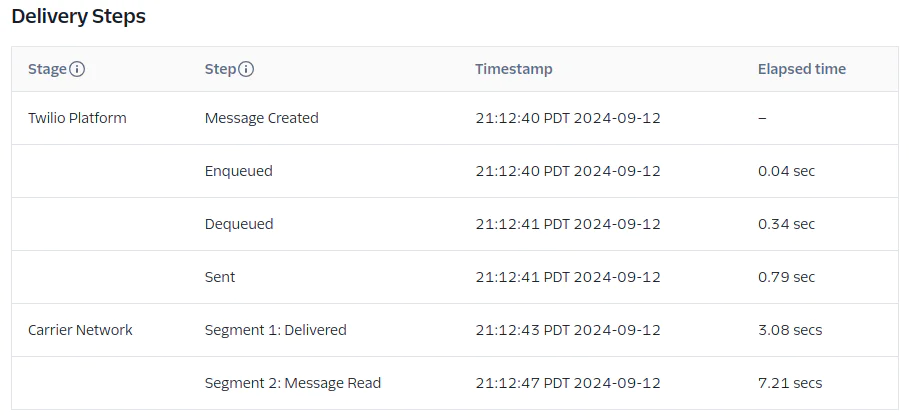The width and height of the screenshot is (909, 419).
Task: Click the Message Read timestamp 21:12:47
Action: [567, 383]
